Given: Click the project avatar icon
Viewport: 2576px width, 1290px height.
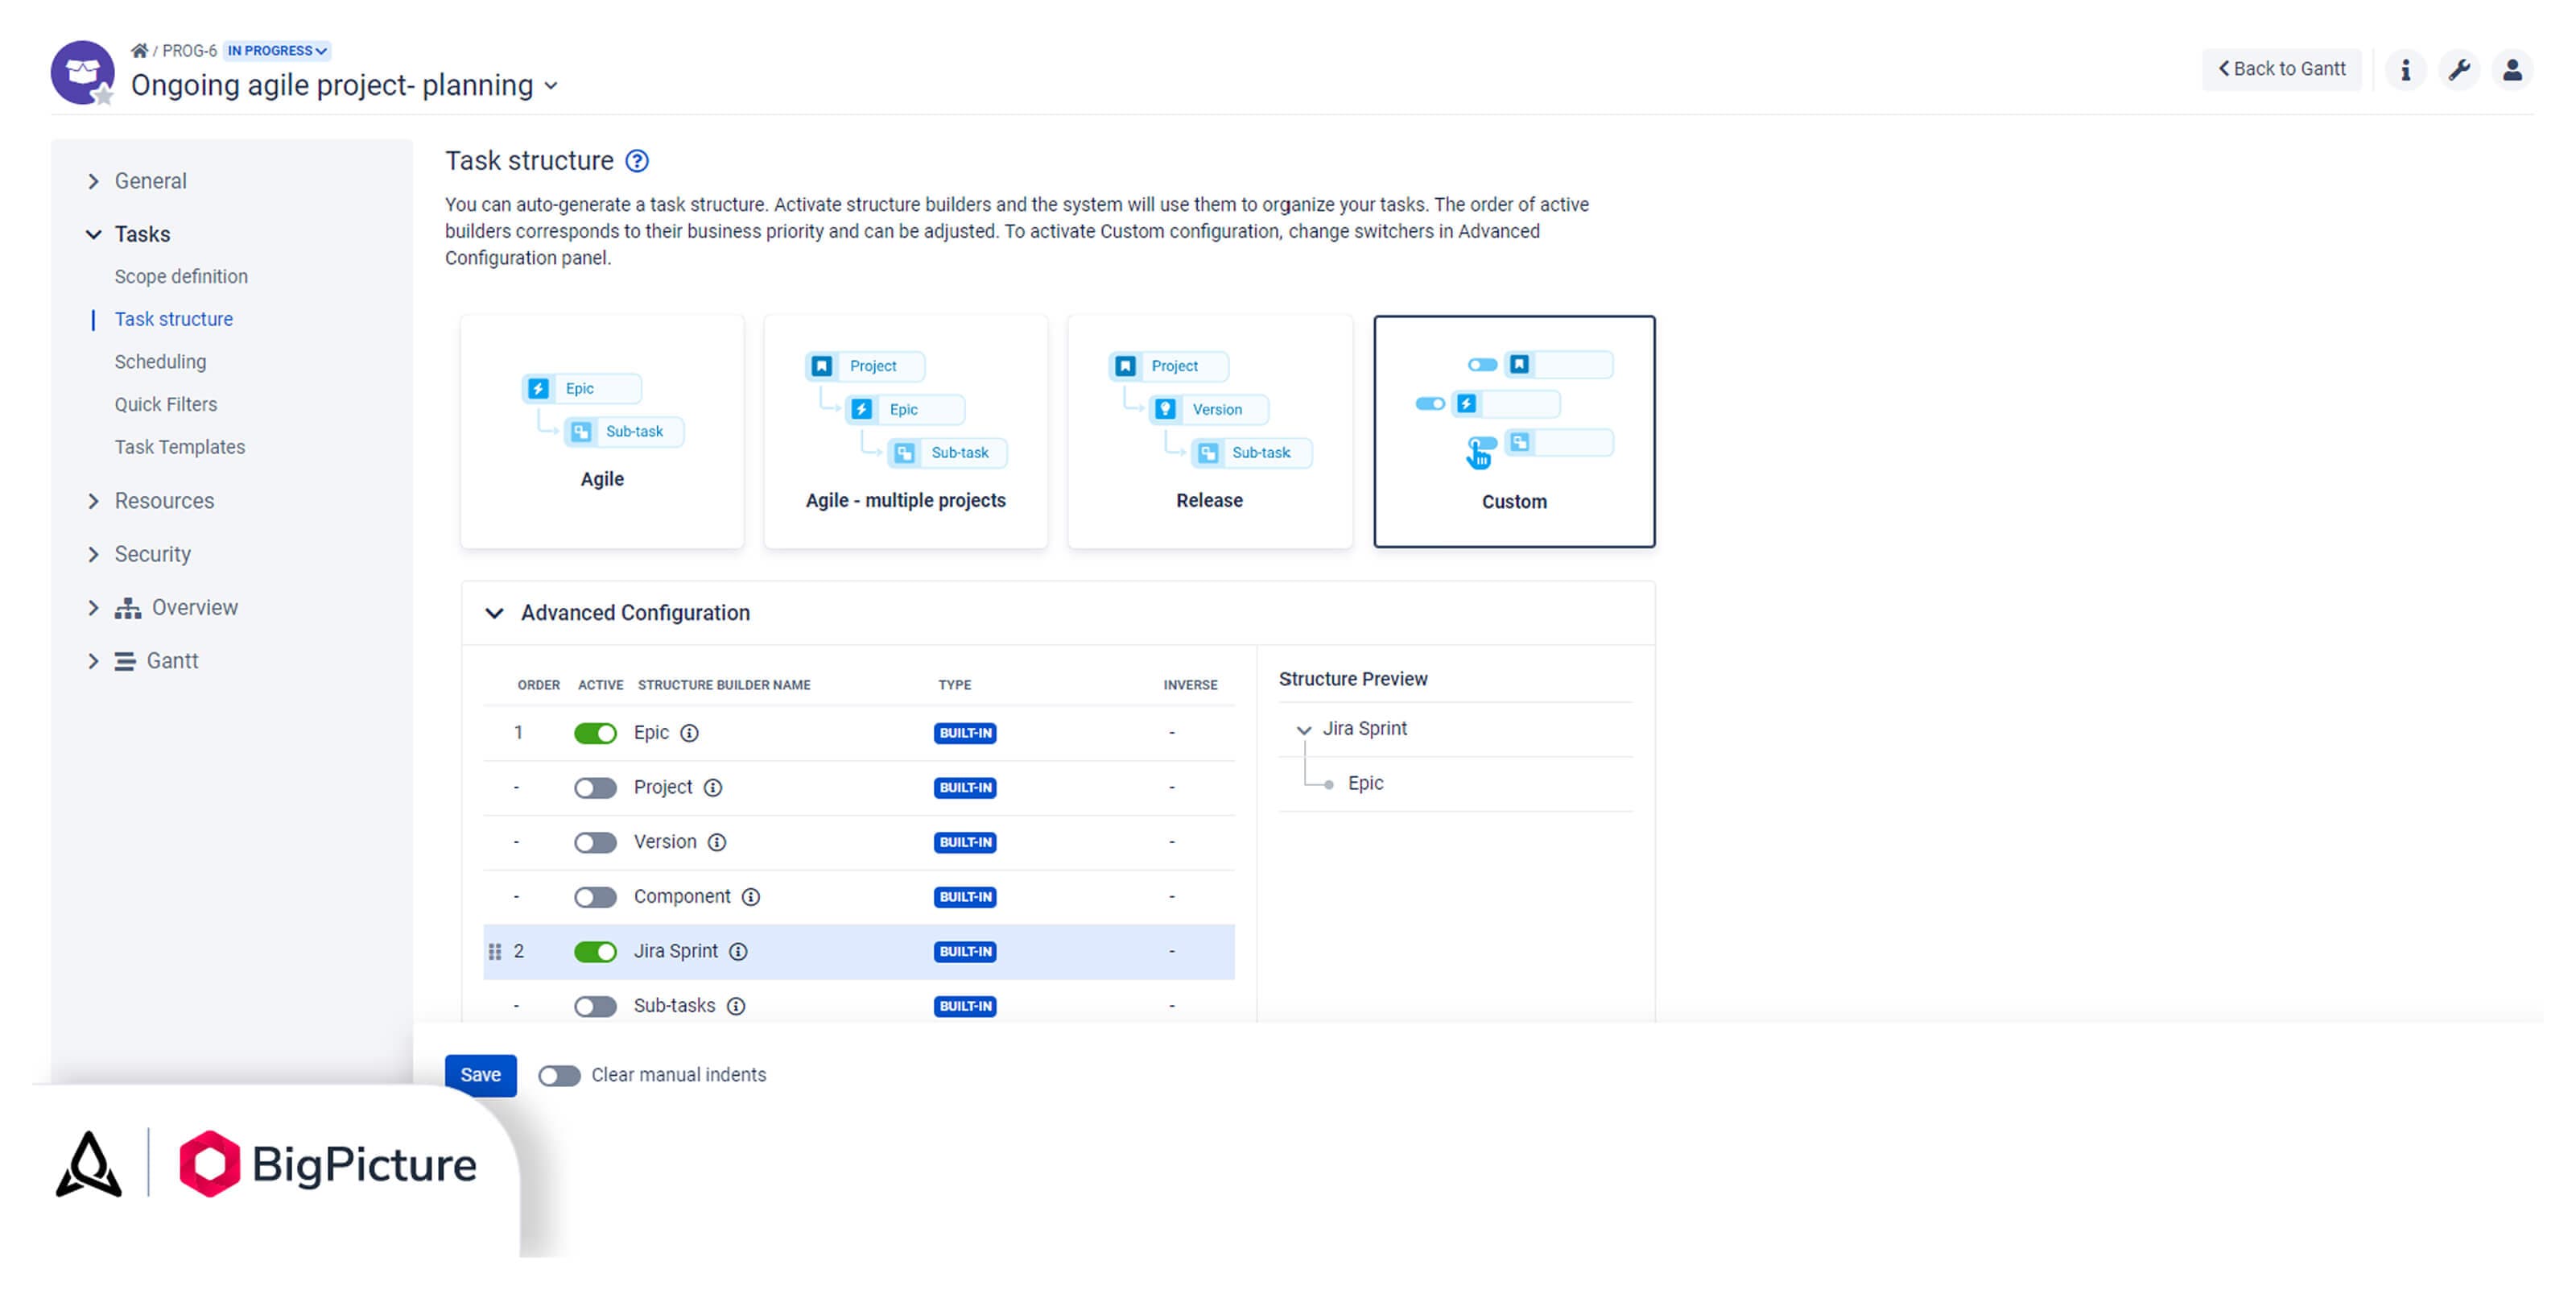Looking at the screenshot, I should [82, 72].
